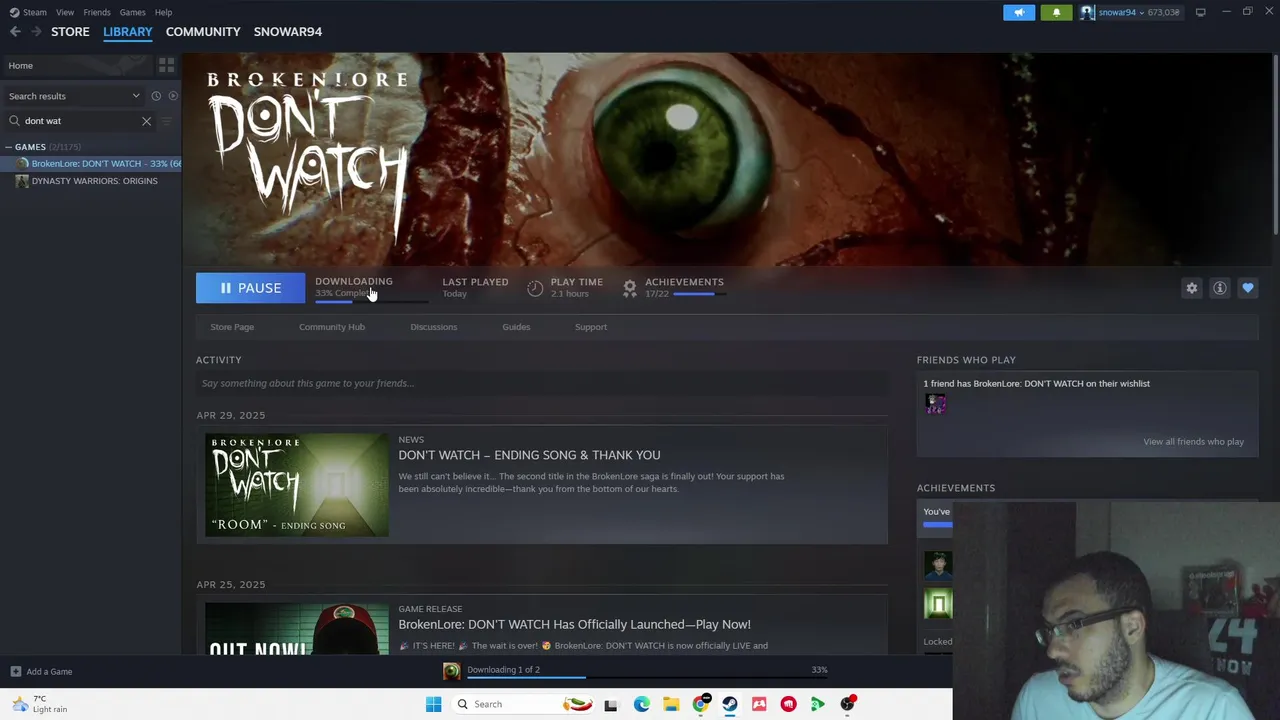Open the Help menu
Image resolution: width=1280 pixels, height=720 pixels.
[164, 12]
